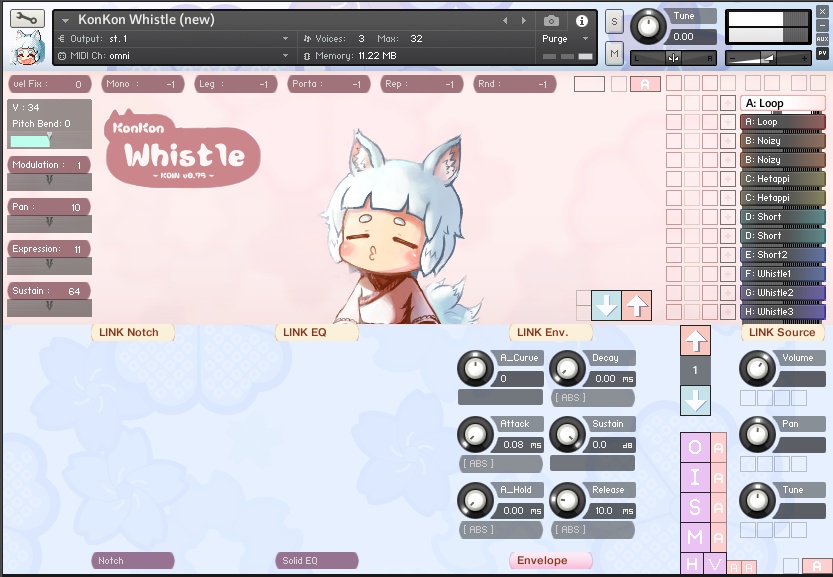Click the camera snapshot icon in the header
The width and height of the screenshot is (833, 577).
(551, 19)
